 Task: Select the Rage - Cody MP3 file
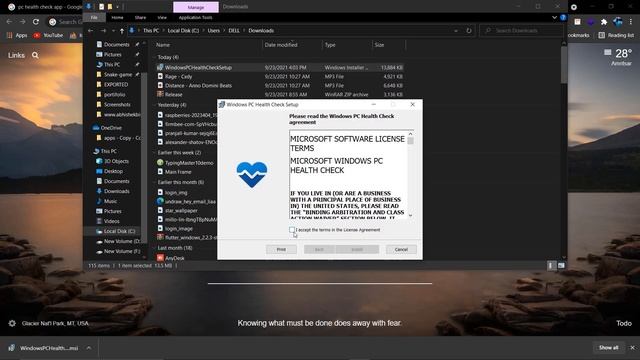click(x=178, y=76)
